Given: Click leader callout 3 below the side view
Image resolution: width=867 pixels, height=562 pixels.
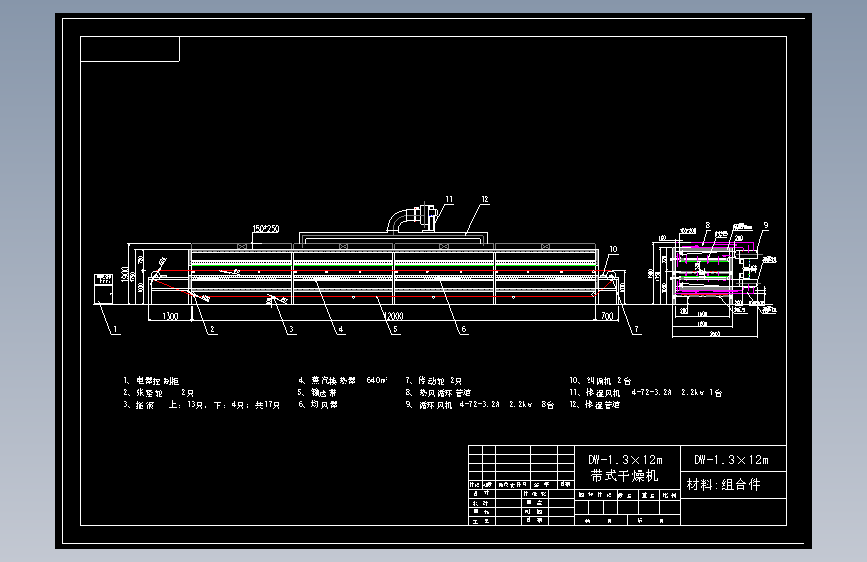Looking at the screenshot, I should click(x=291, y=329).
